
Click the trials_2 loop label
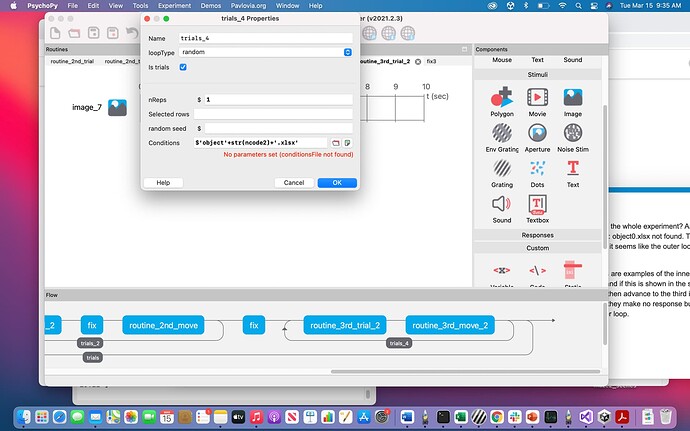click(90, 343)
